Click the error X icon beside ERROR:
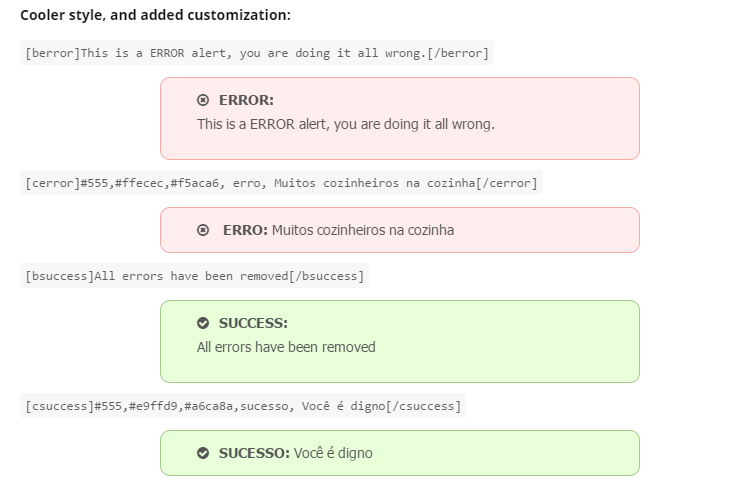 [x=203, y=100]
